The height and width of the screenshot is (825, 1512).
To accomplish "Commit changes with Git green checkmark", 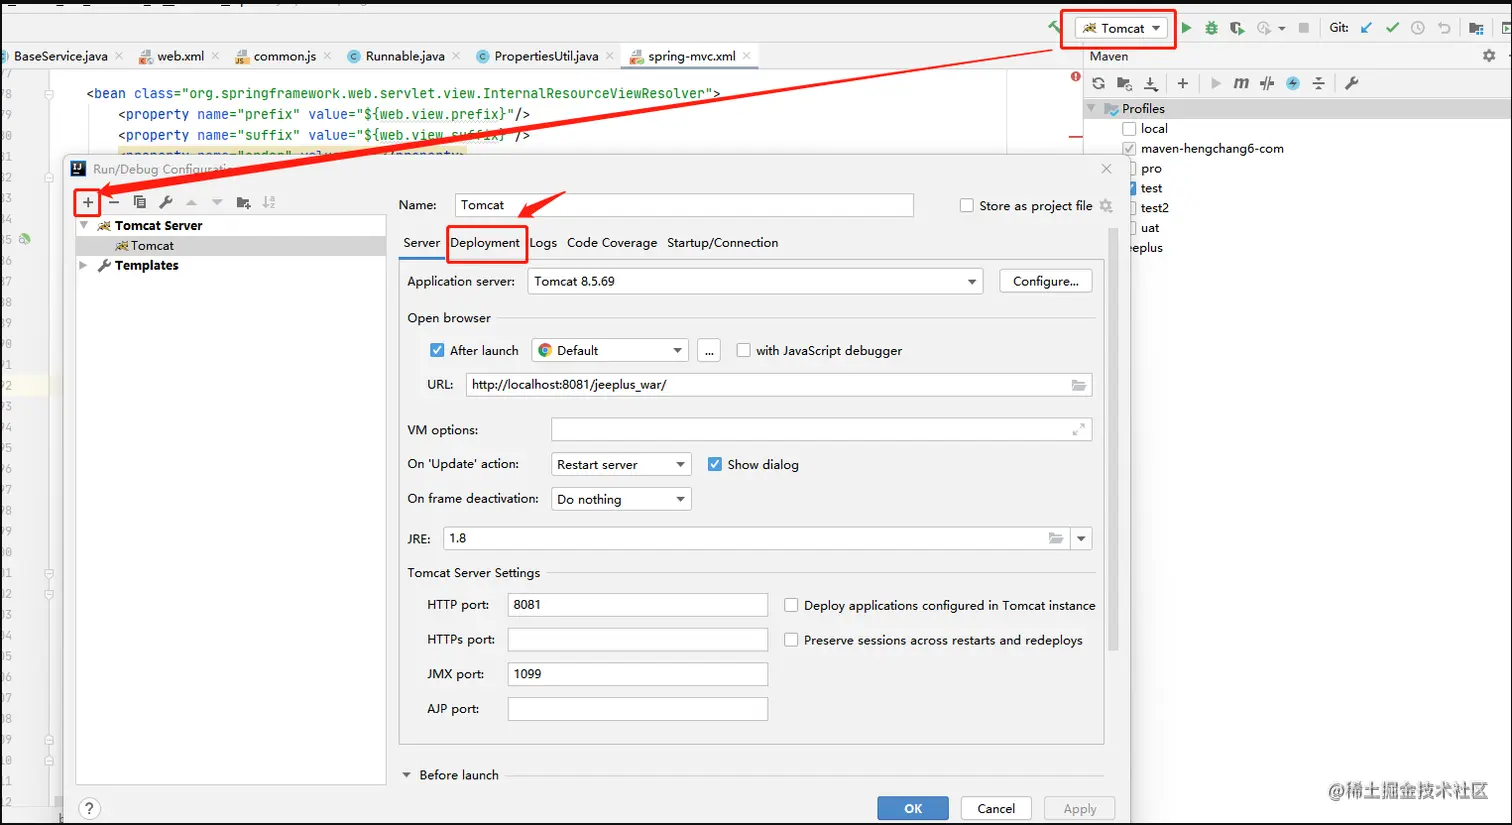I will (1392, 28).
